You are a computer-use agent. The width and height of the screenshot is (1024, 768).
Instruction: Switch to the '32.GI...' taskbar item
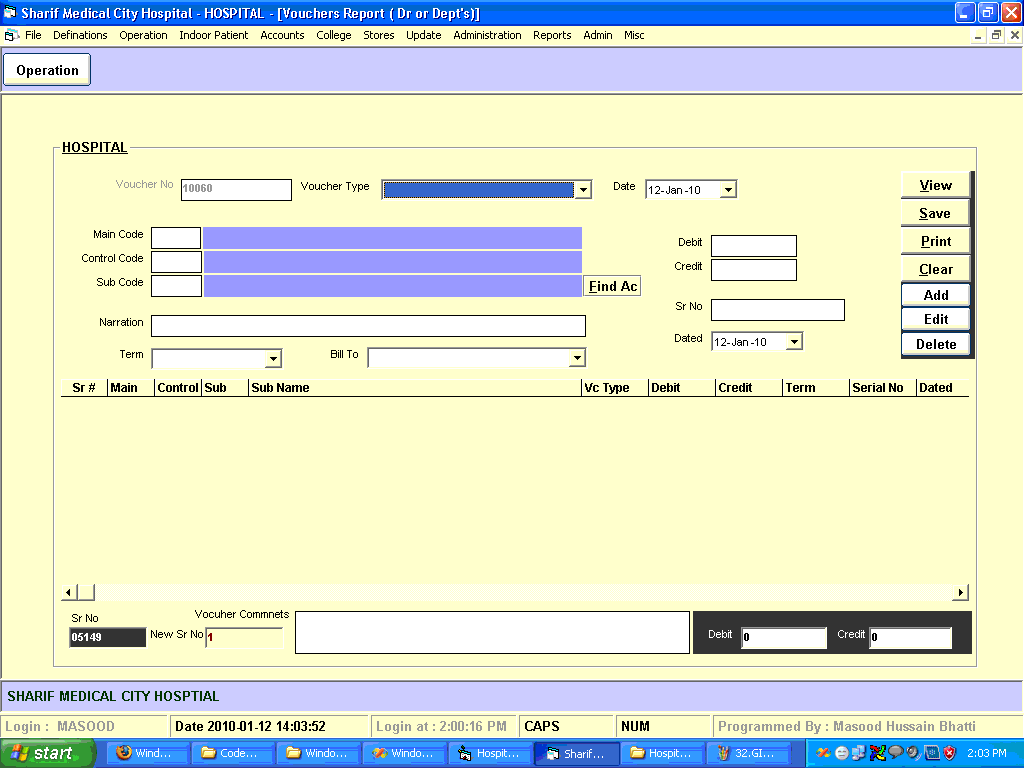[749, 754]
